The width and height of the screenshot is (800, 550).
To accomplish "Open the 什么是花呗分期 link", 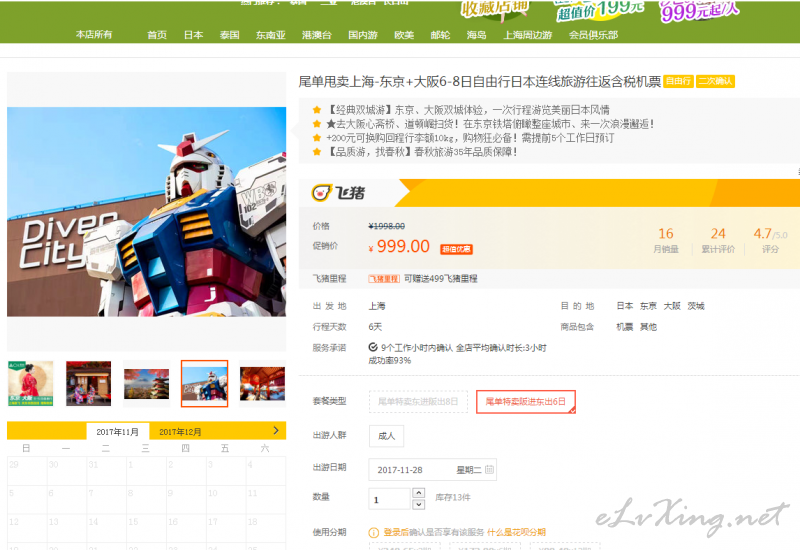I will [516, 532].
